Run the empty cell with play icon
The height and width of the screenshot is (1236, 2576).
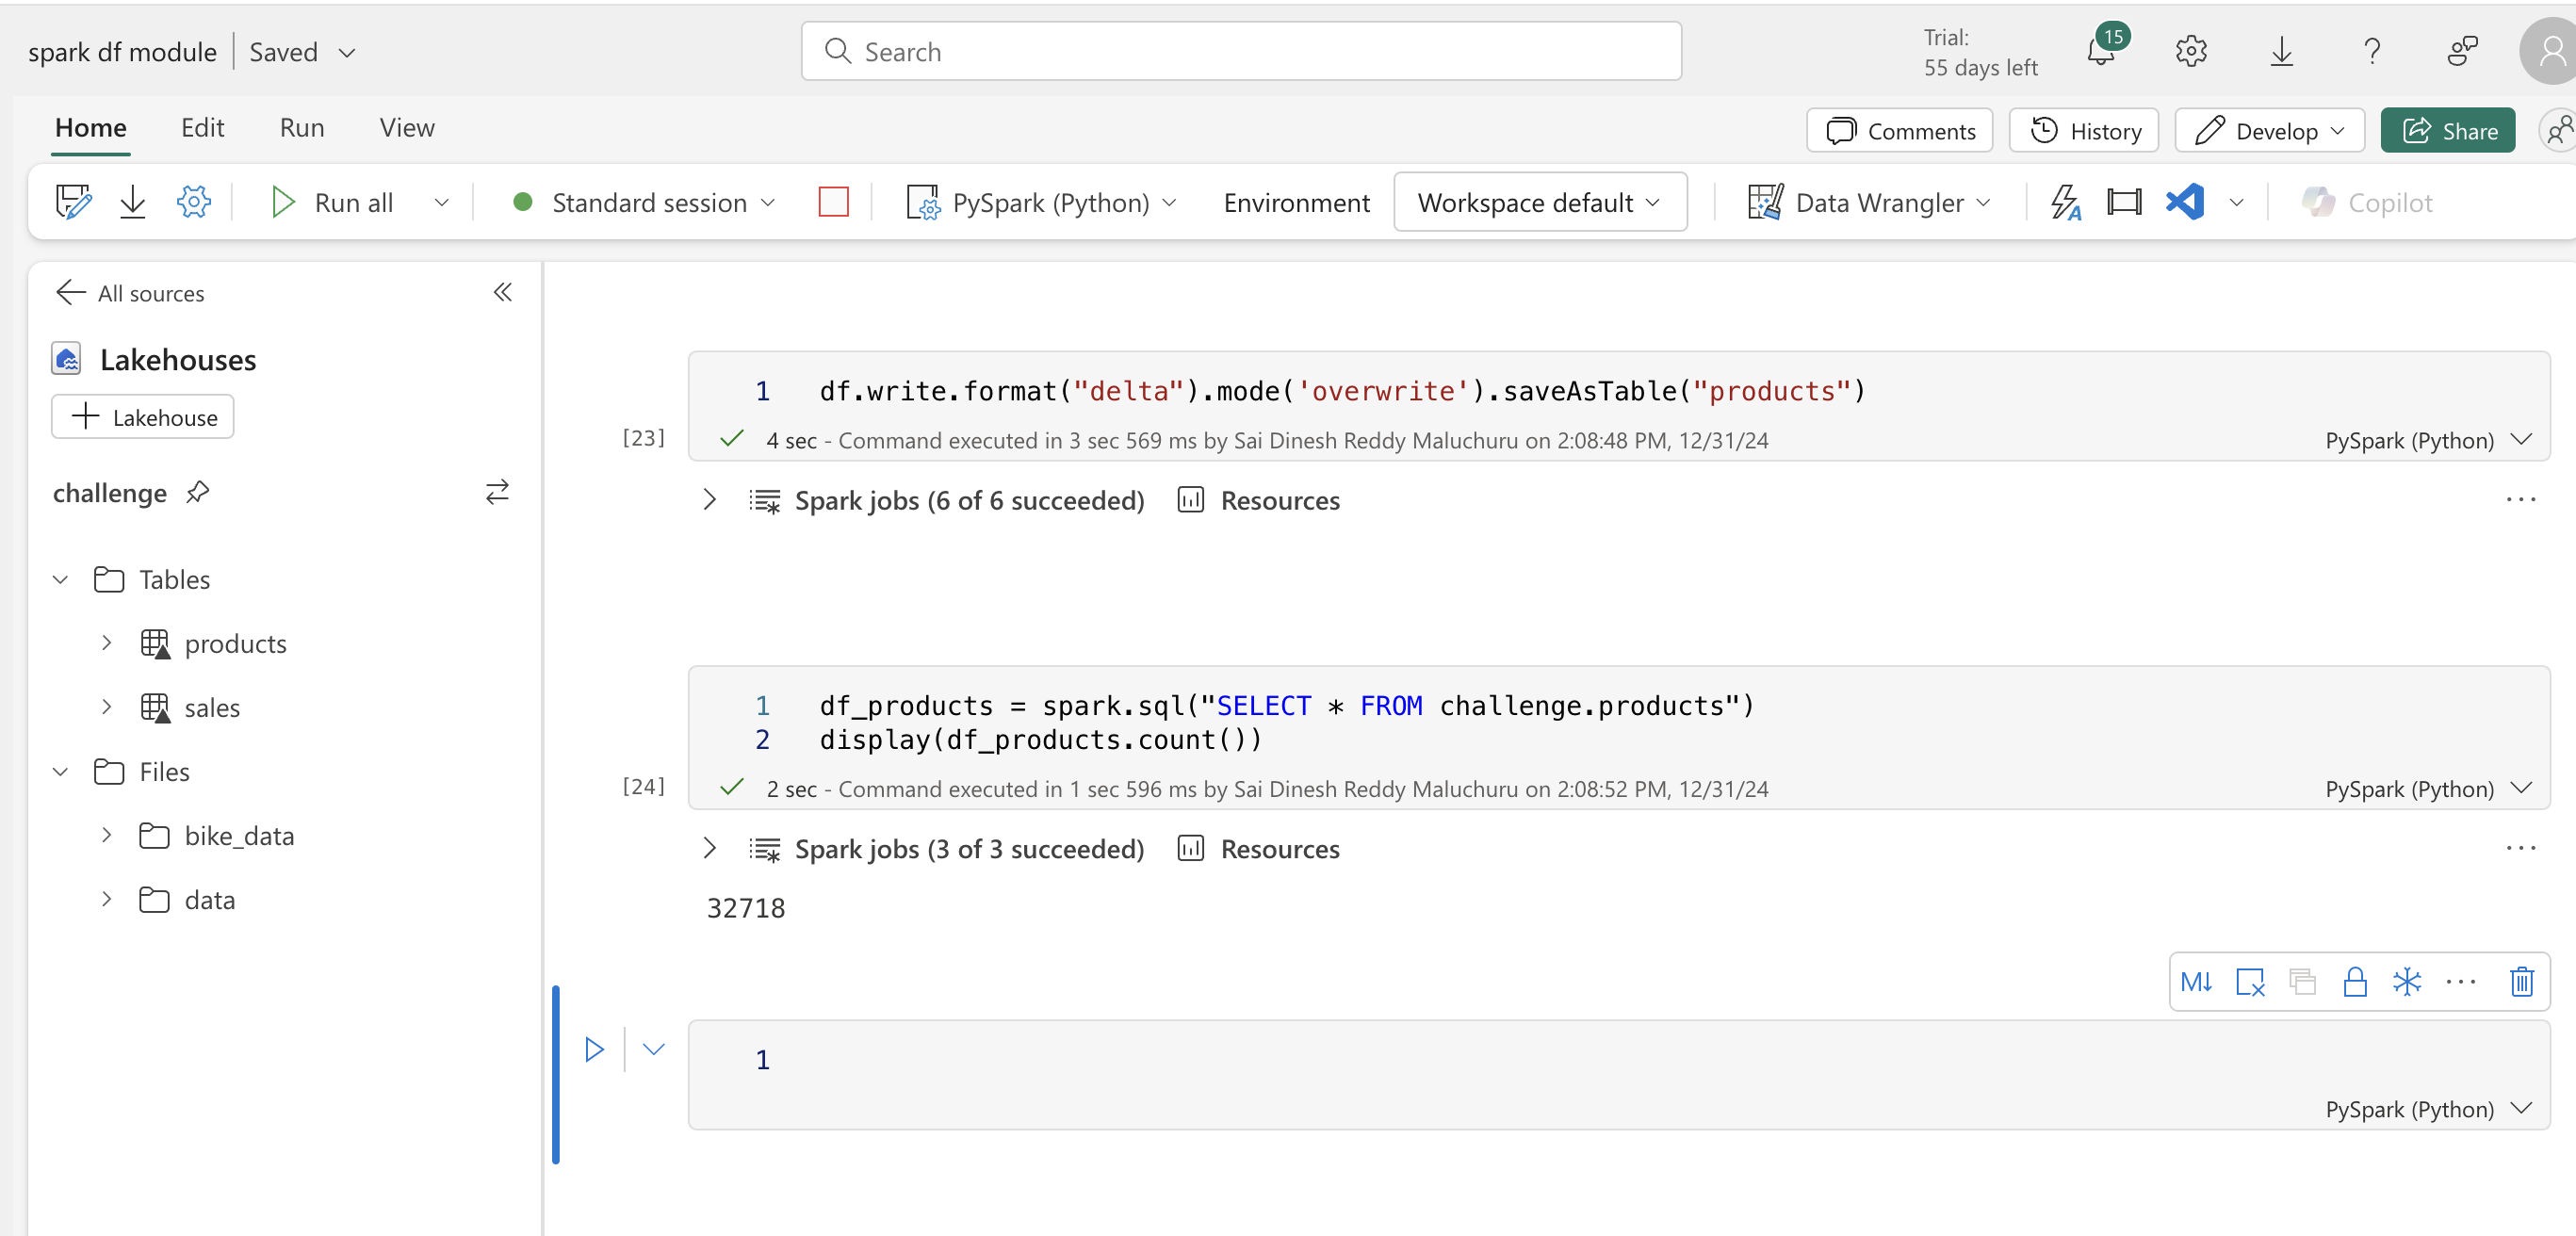[594, 1049]
